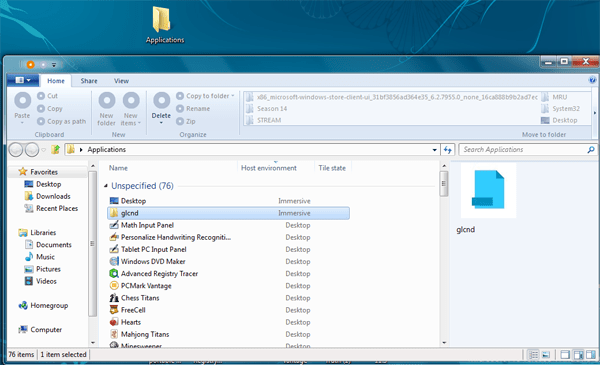
Task: Select the glcnd item in list
Action: tap(228, 213)
